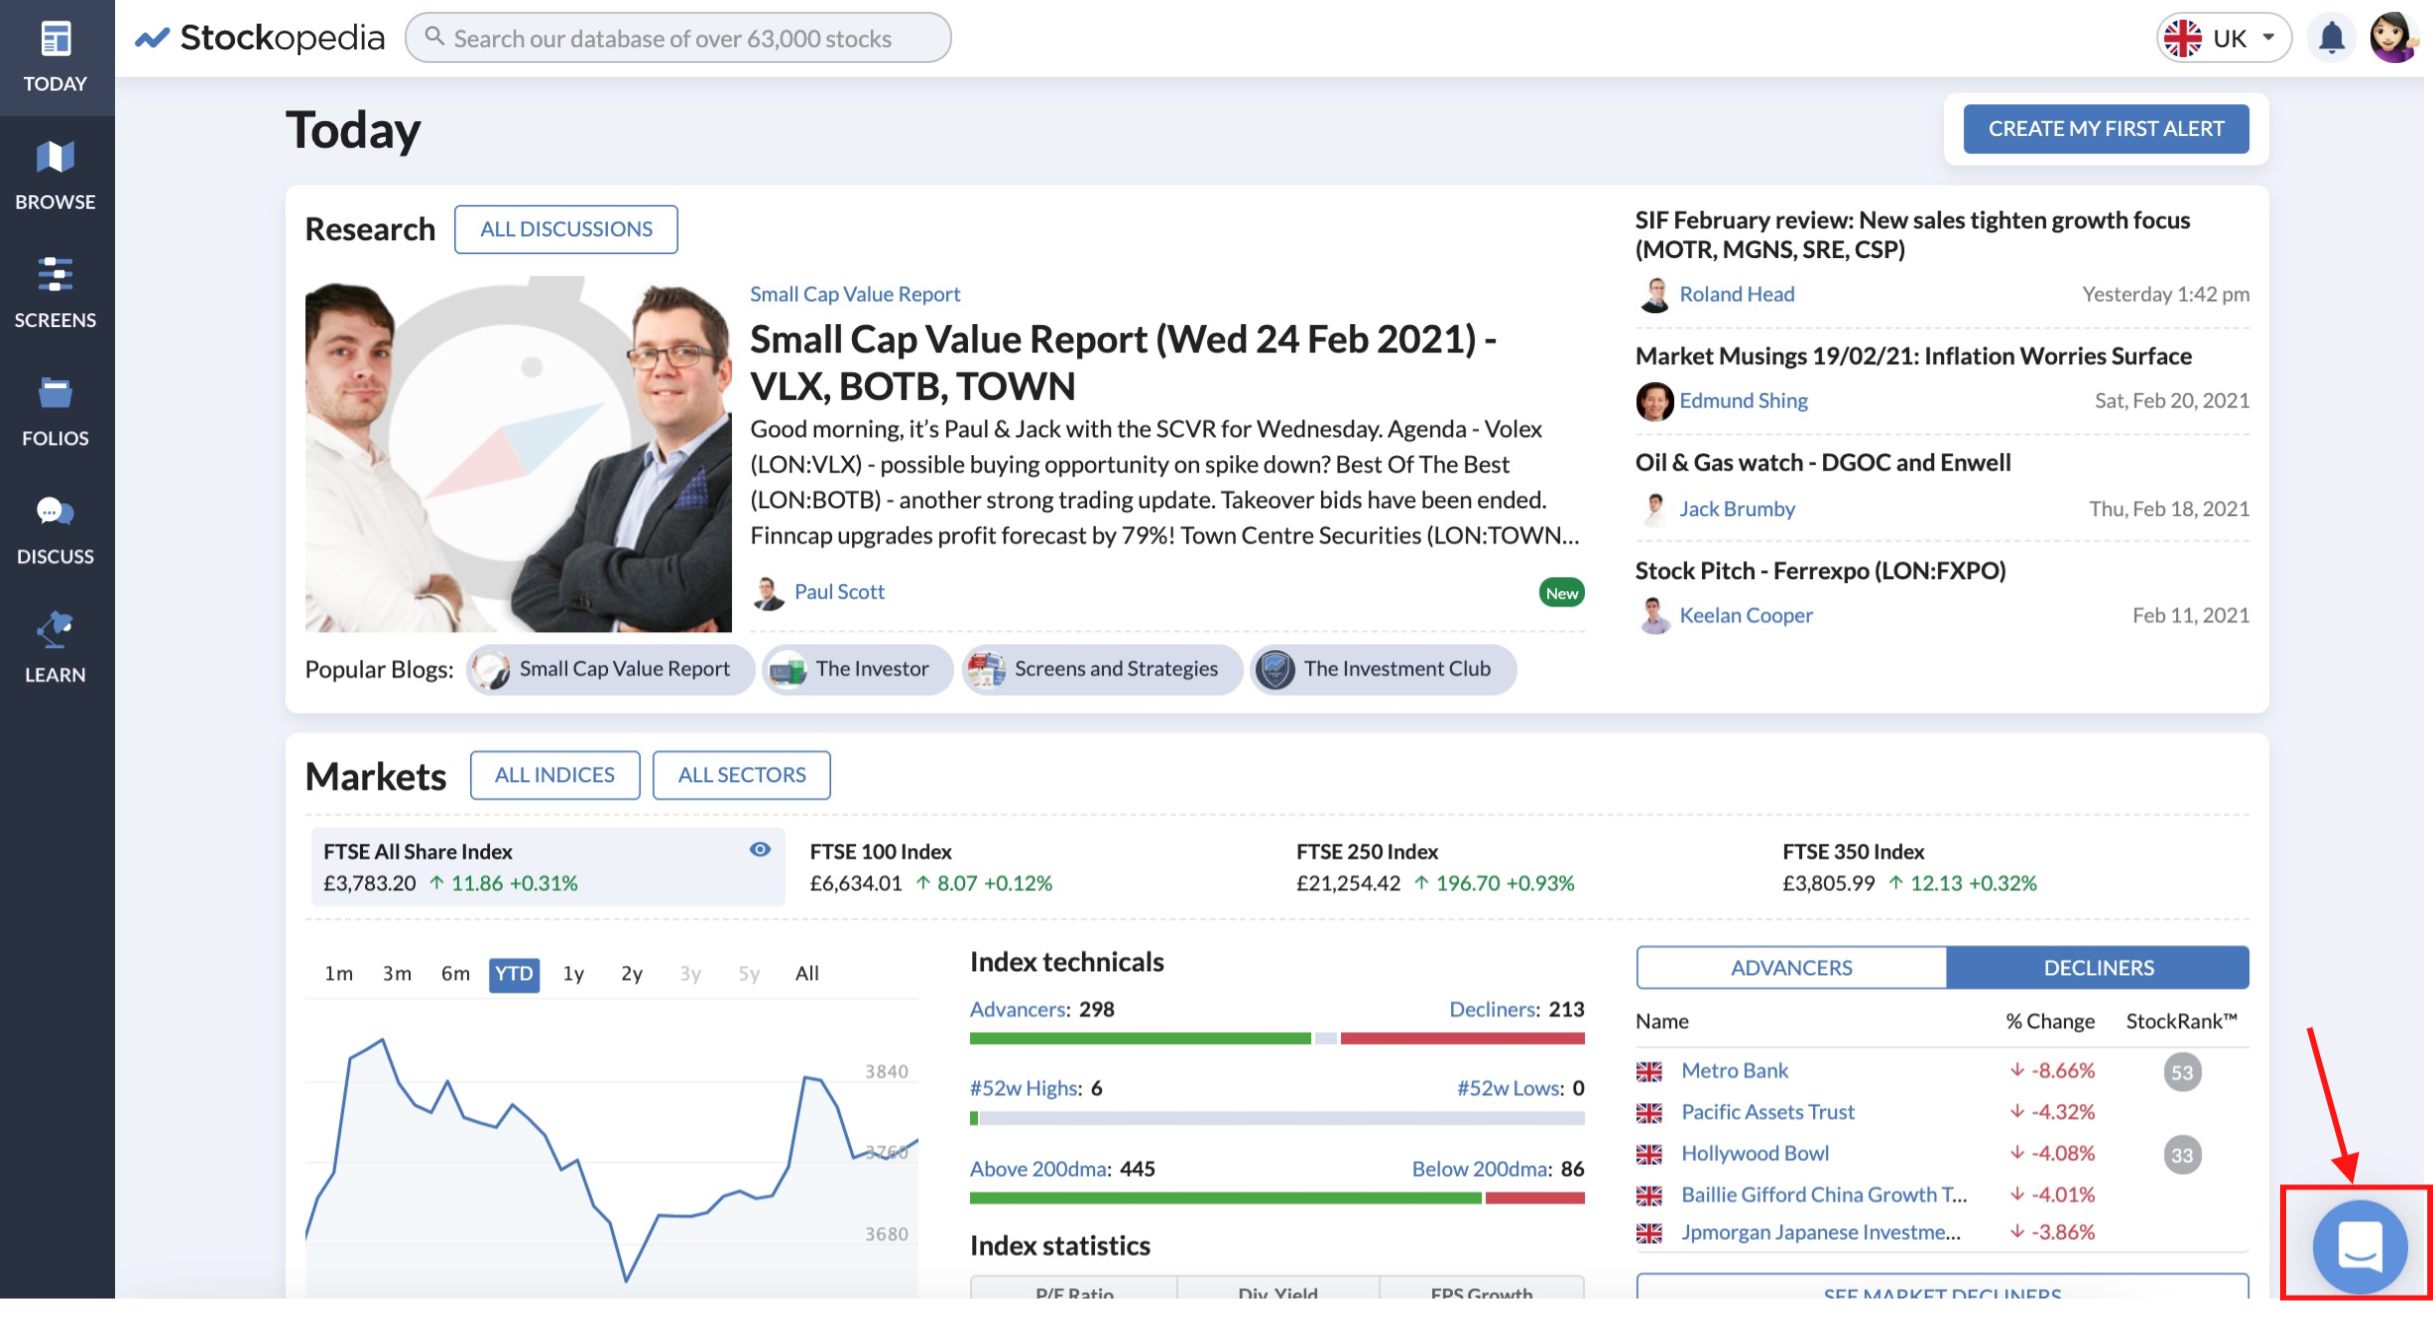Image resolution: width=2433 pixels, height=1317 pixels.
Task: Click Roland Head's avatar
Action: (1654, 295)
